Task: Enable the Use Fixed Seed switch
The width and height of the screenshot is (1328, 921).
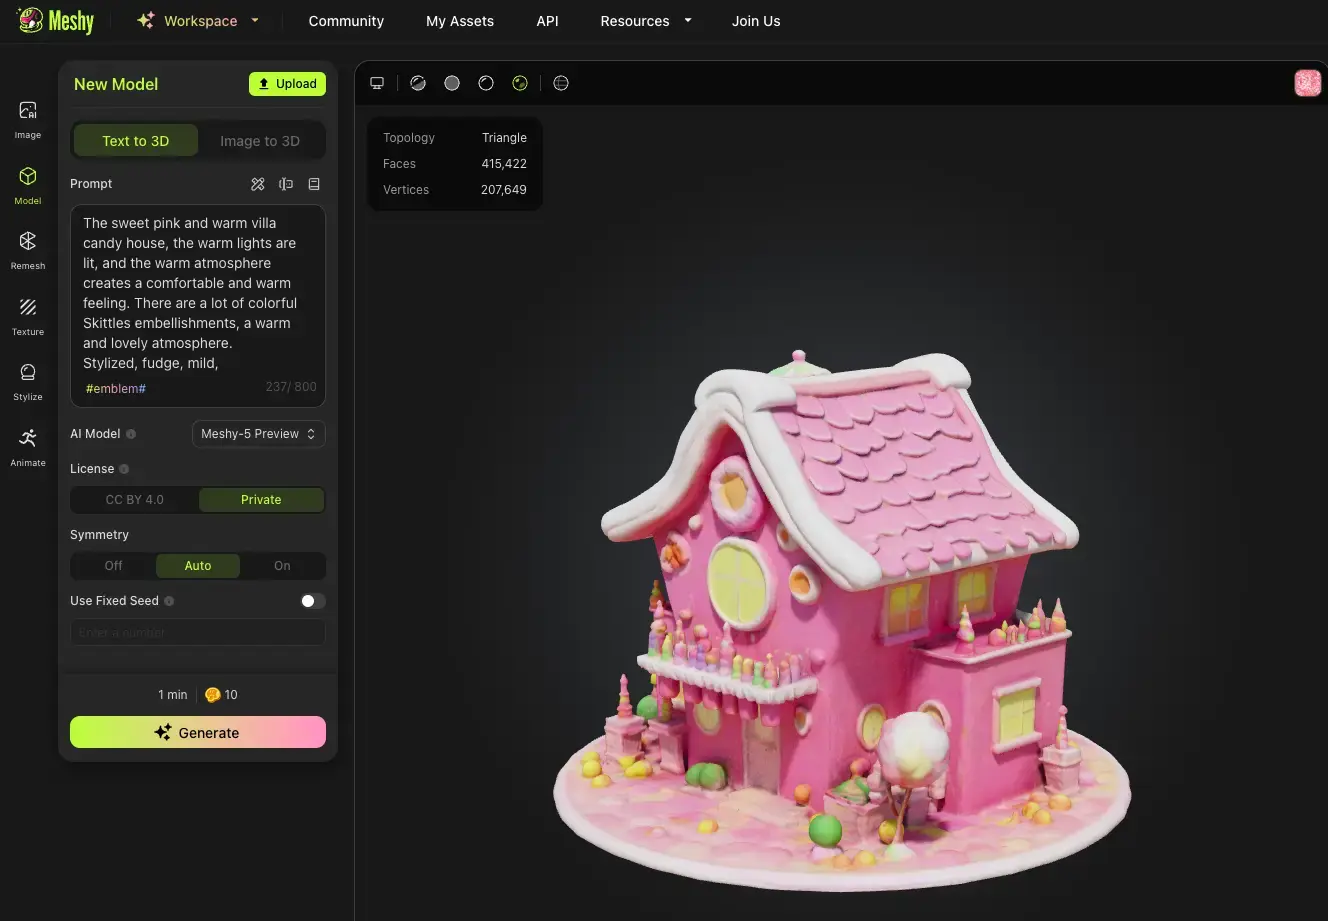Action: (x=312, y=601)
